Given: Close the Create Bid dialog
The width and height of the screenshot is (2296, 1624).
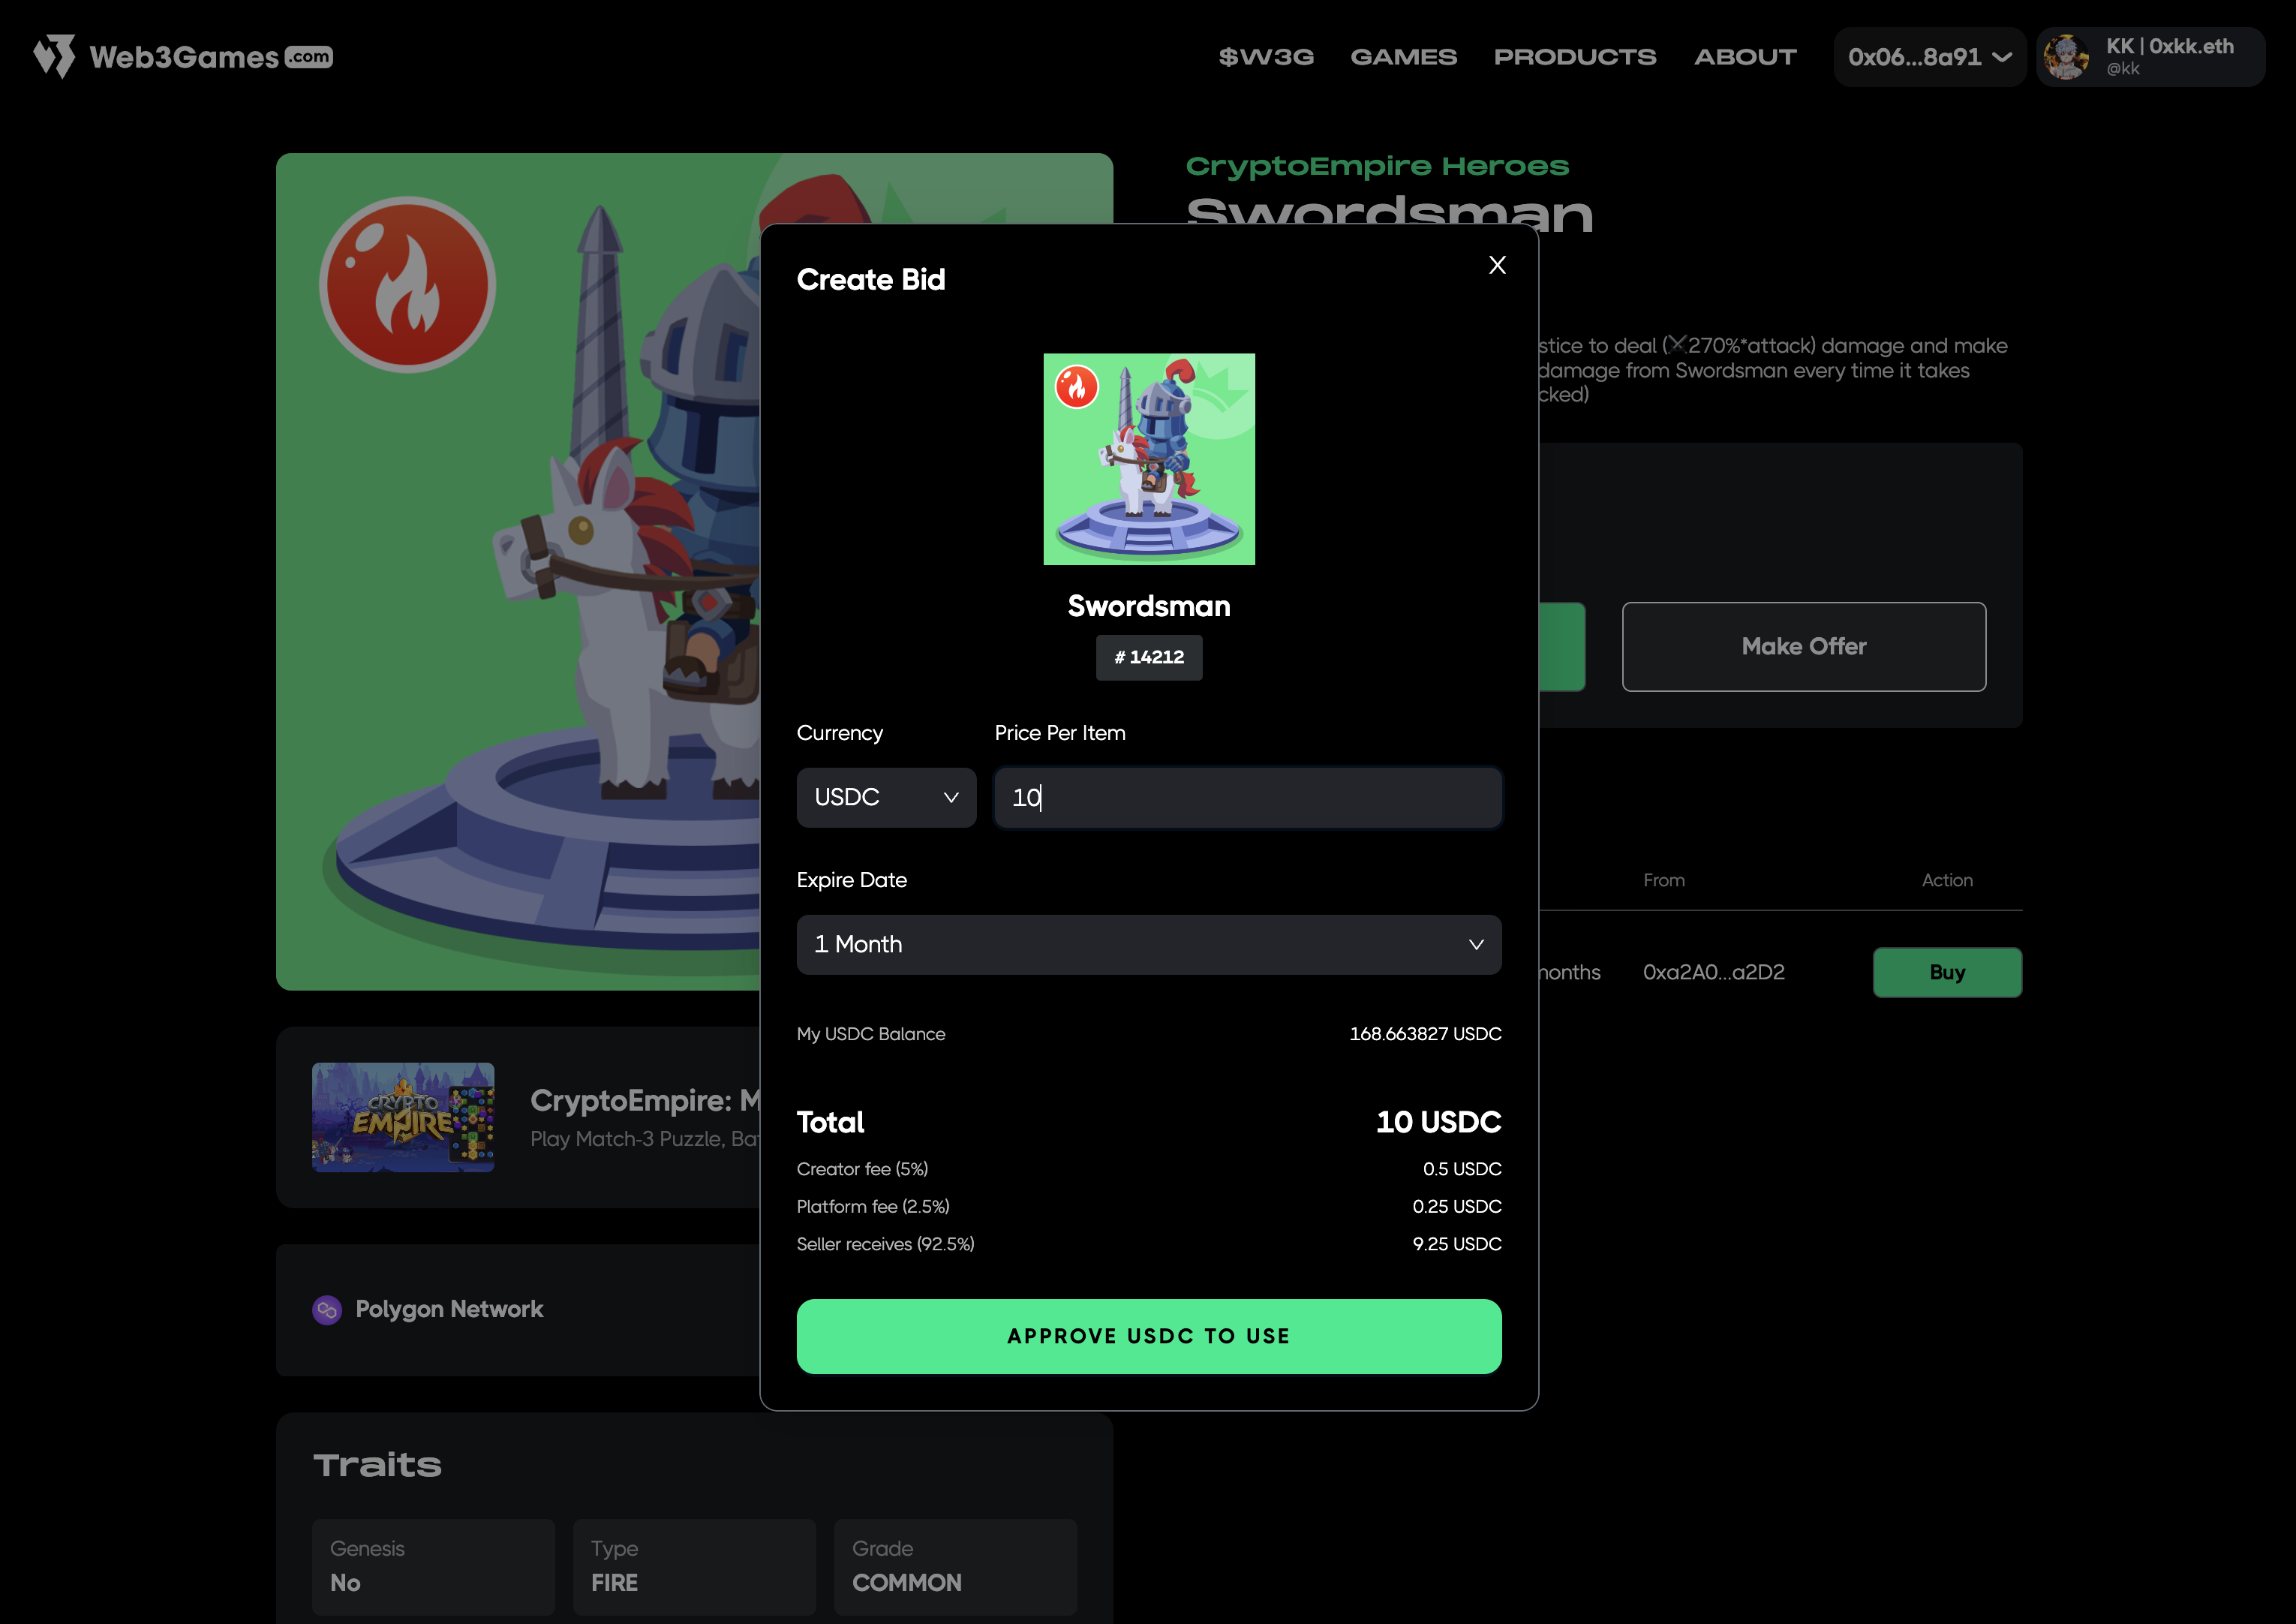Looking at the screenshot, I should pos(1497,265).
